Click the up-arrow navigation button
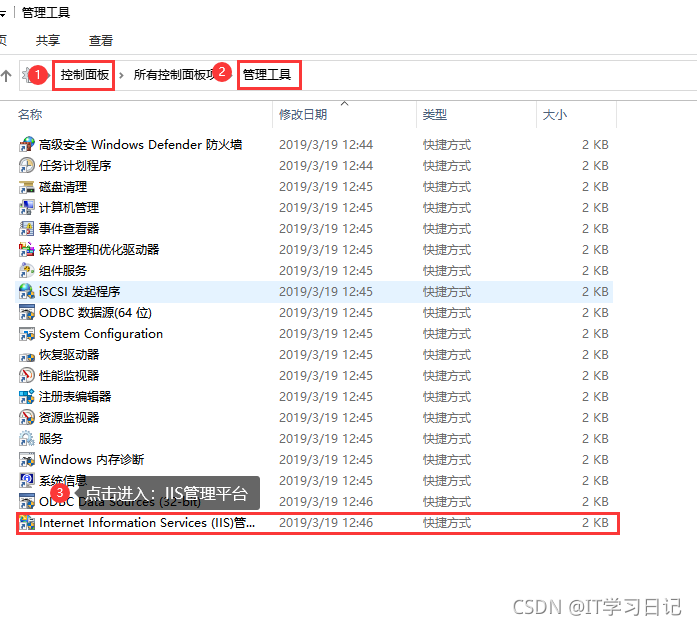The width and height of the screenshot is (697, 625). pos(6,76)
